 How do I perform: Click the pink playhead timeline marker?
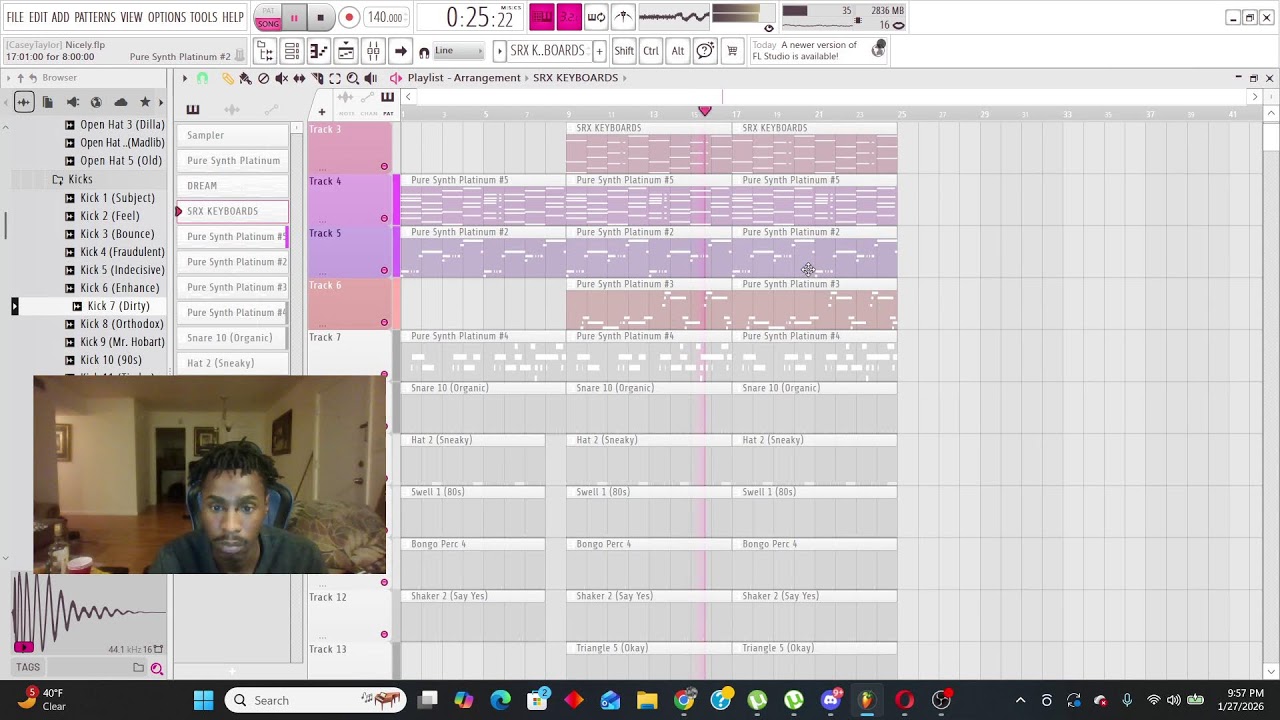click(x=704, y=111)
